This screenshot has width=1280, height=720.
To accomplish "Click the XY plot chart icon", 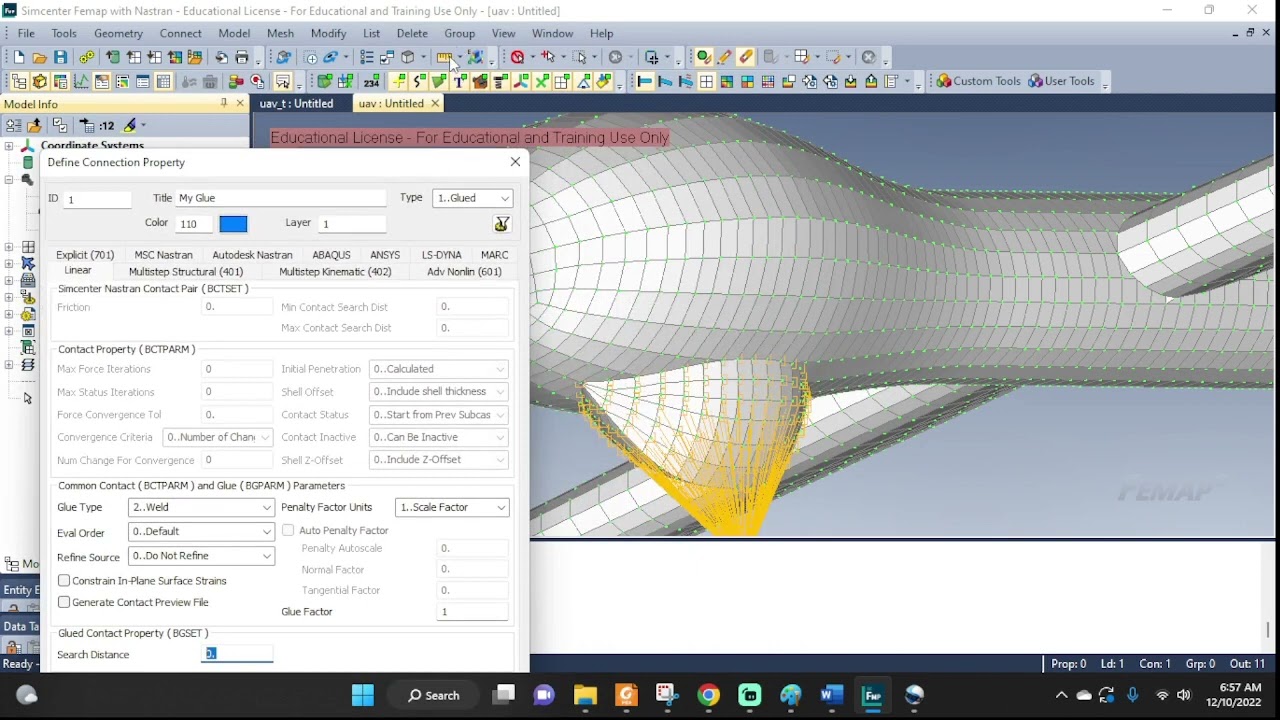I will point(81,81).
